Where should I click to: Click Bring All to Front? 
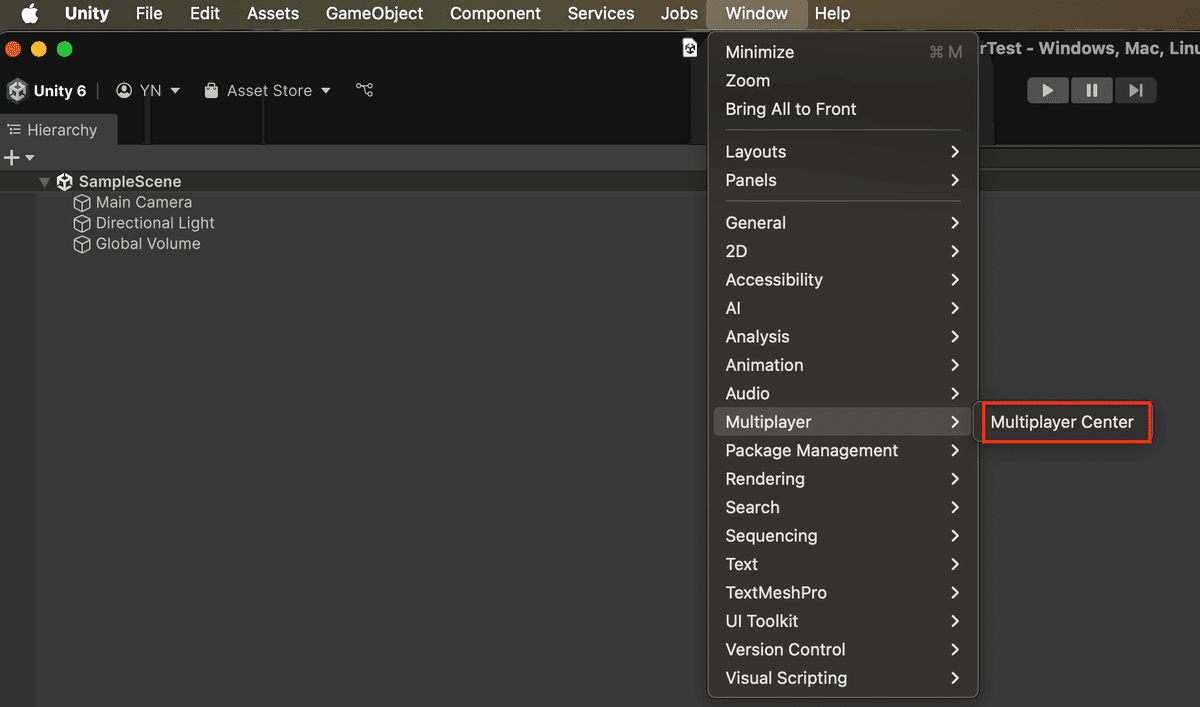point(791,109)
